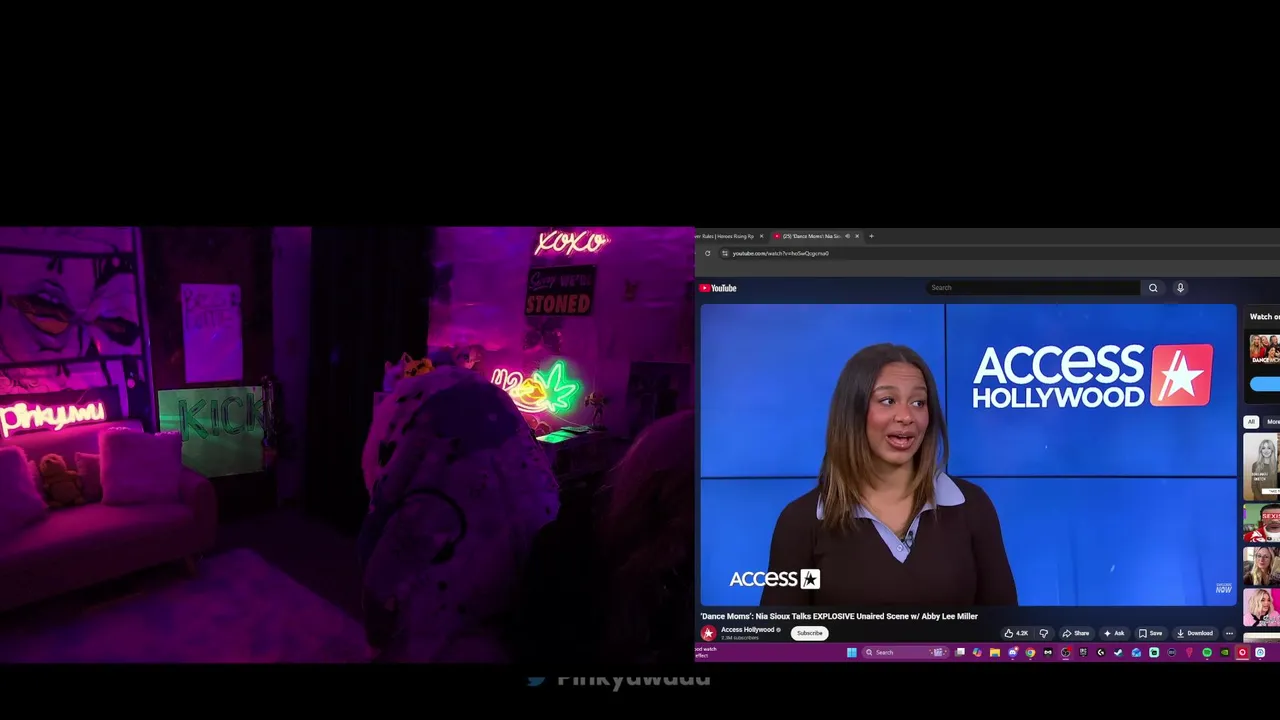The width and height of the screenshot is (1280, 720).
Task: Reload the page with the browser refresh icon
Action: coord(707,253)
